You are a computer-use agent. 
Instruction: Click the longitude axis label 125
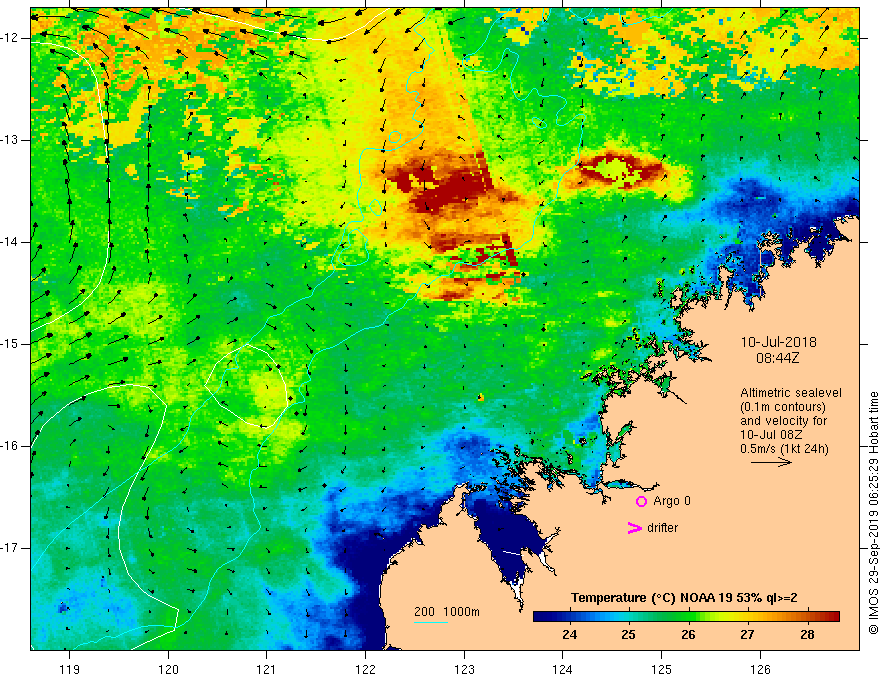click(662, 669)
